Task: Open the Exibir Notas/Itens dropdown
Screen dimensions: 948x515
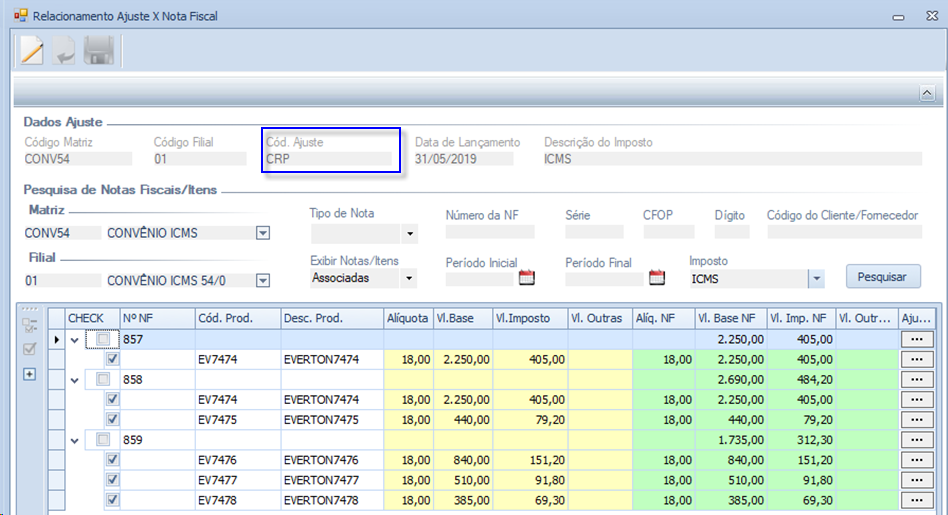Action: (409, 279)
